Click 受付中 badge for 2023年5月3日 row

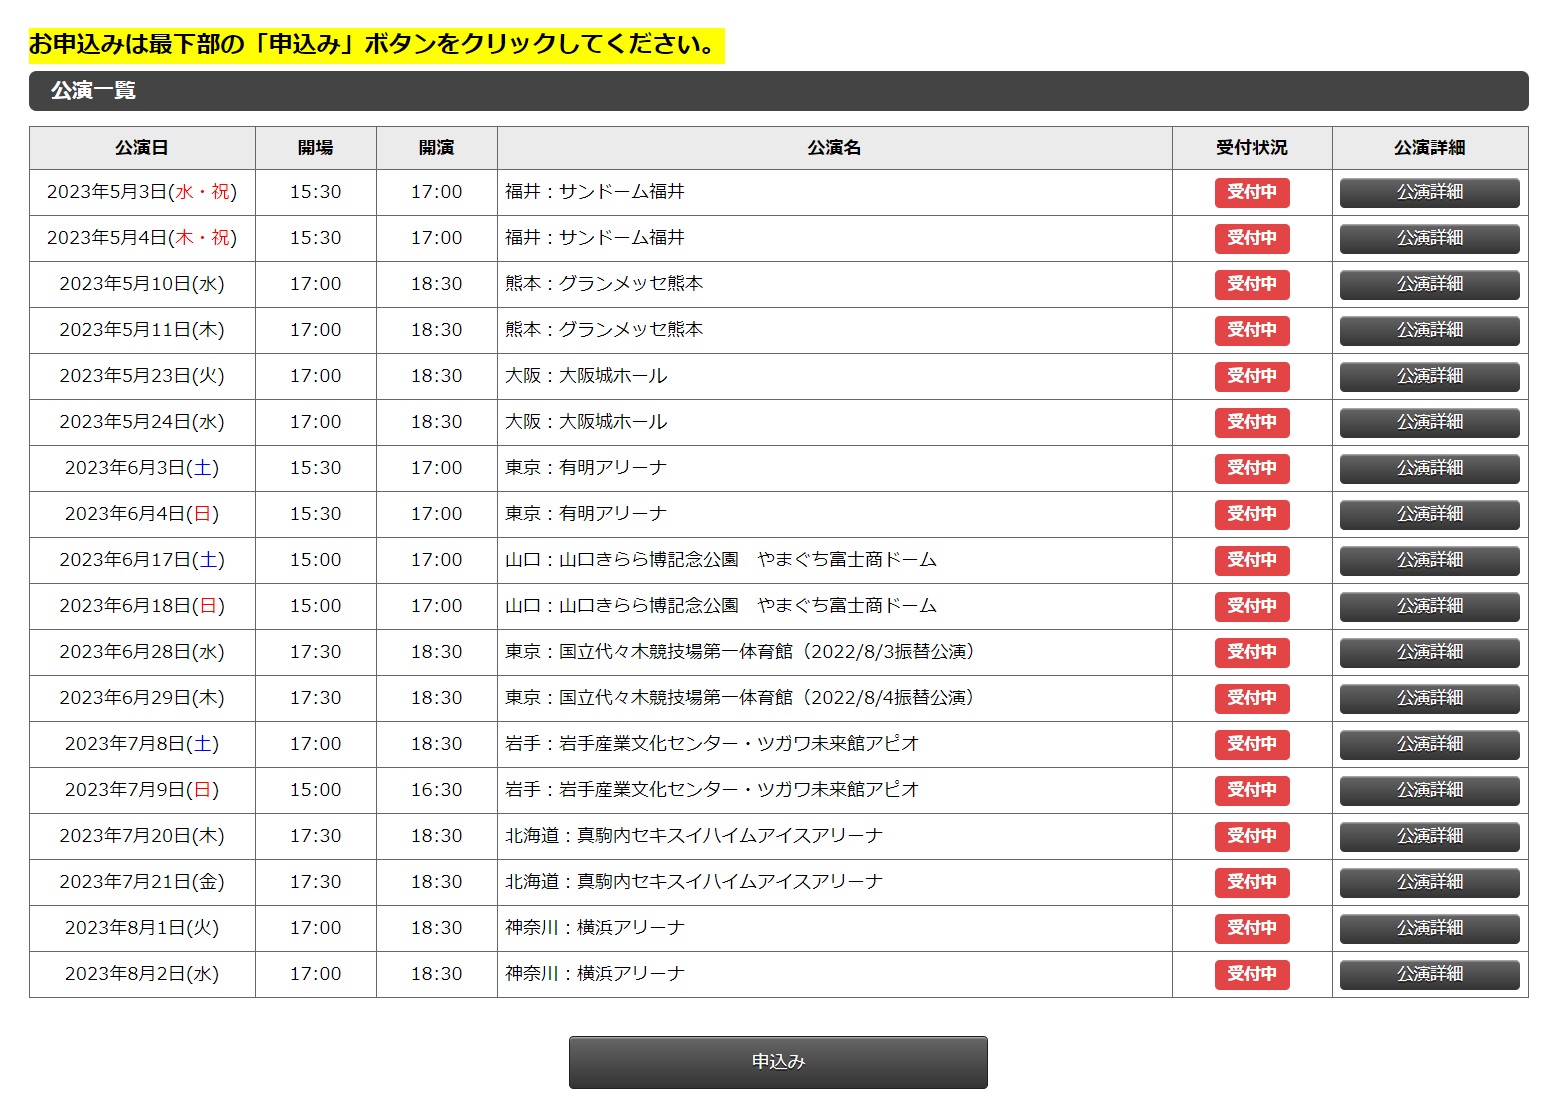(x=1252, y=192)
